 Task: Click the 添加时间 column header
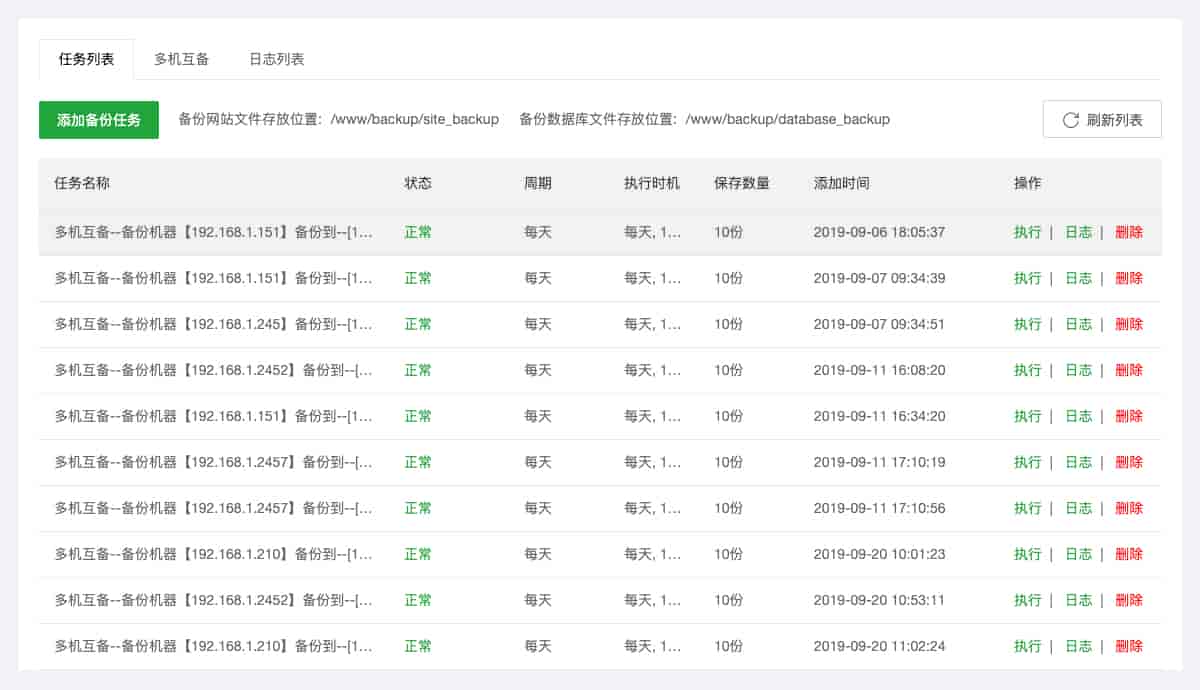pos(841,184)
